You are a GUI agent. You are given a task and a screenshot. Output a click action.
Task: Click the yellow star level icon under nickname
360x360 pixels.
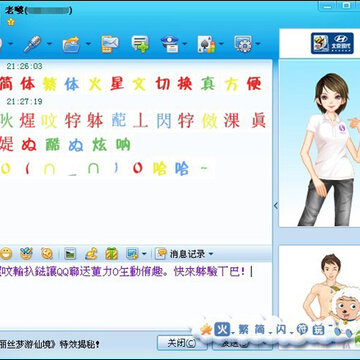coord(11,22)
